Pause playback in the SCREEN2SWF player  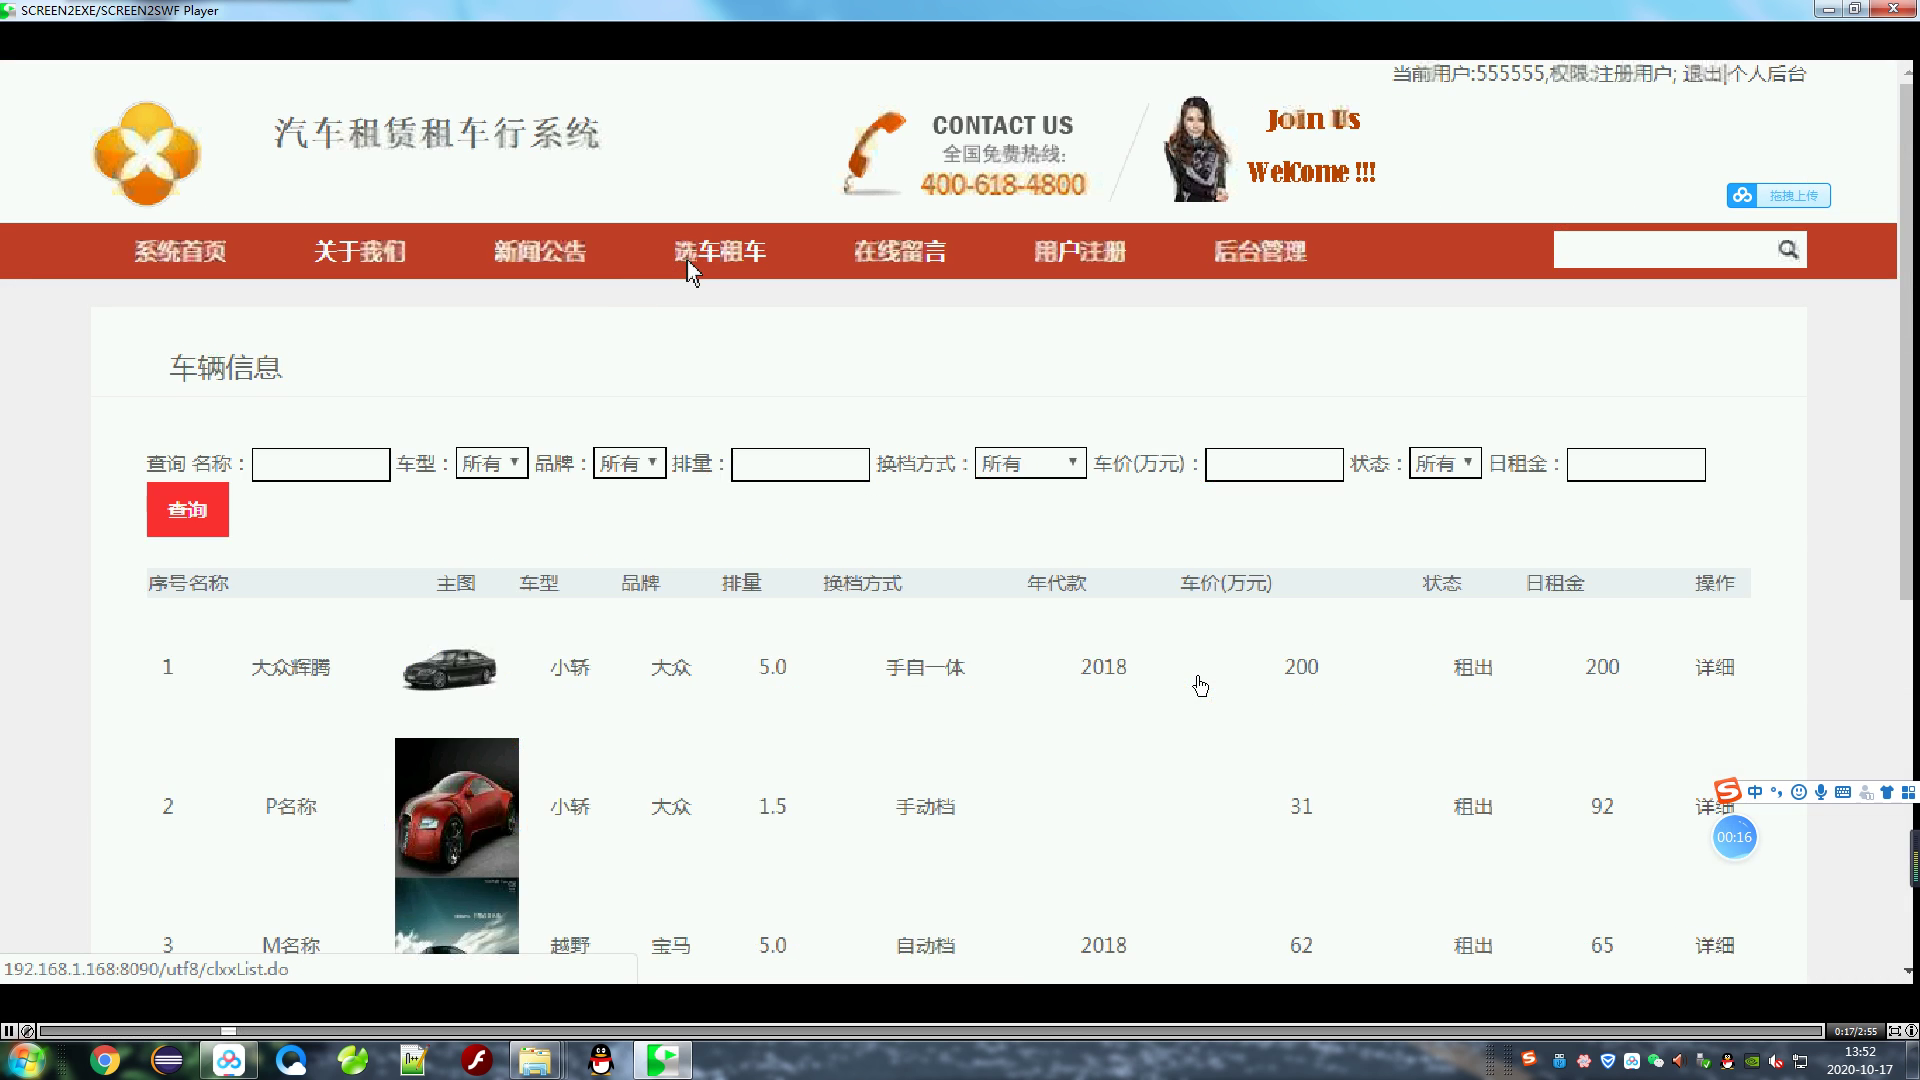point(9,1031)
